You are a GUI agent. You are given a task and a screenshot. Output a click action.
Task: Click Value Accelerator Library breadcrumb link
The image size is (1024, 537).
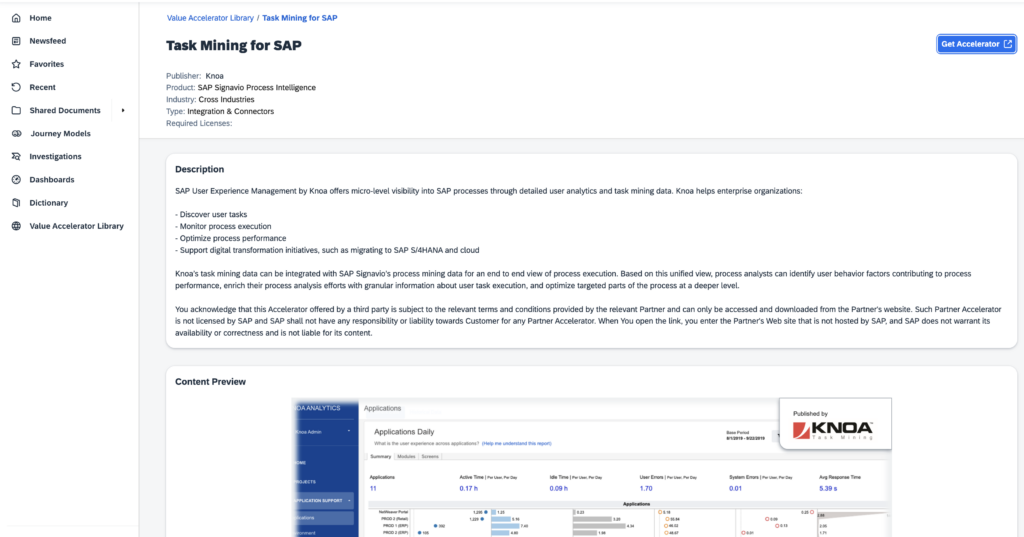coord(210,18)
